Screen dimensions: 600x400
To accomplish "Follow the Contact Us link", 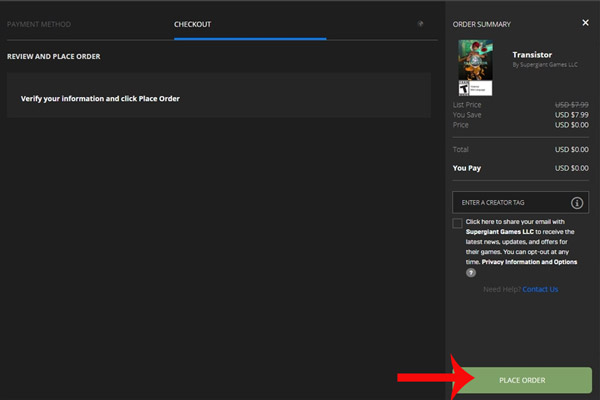I will [x=540, y=289].
